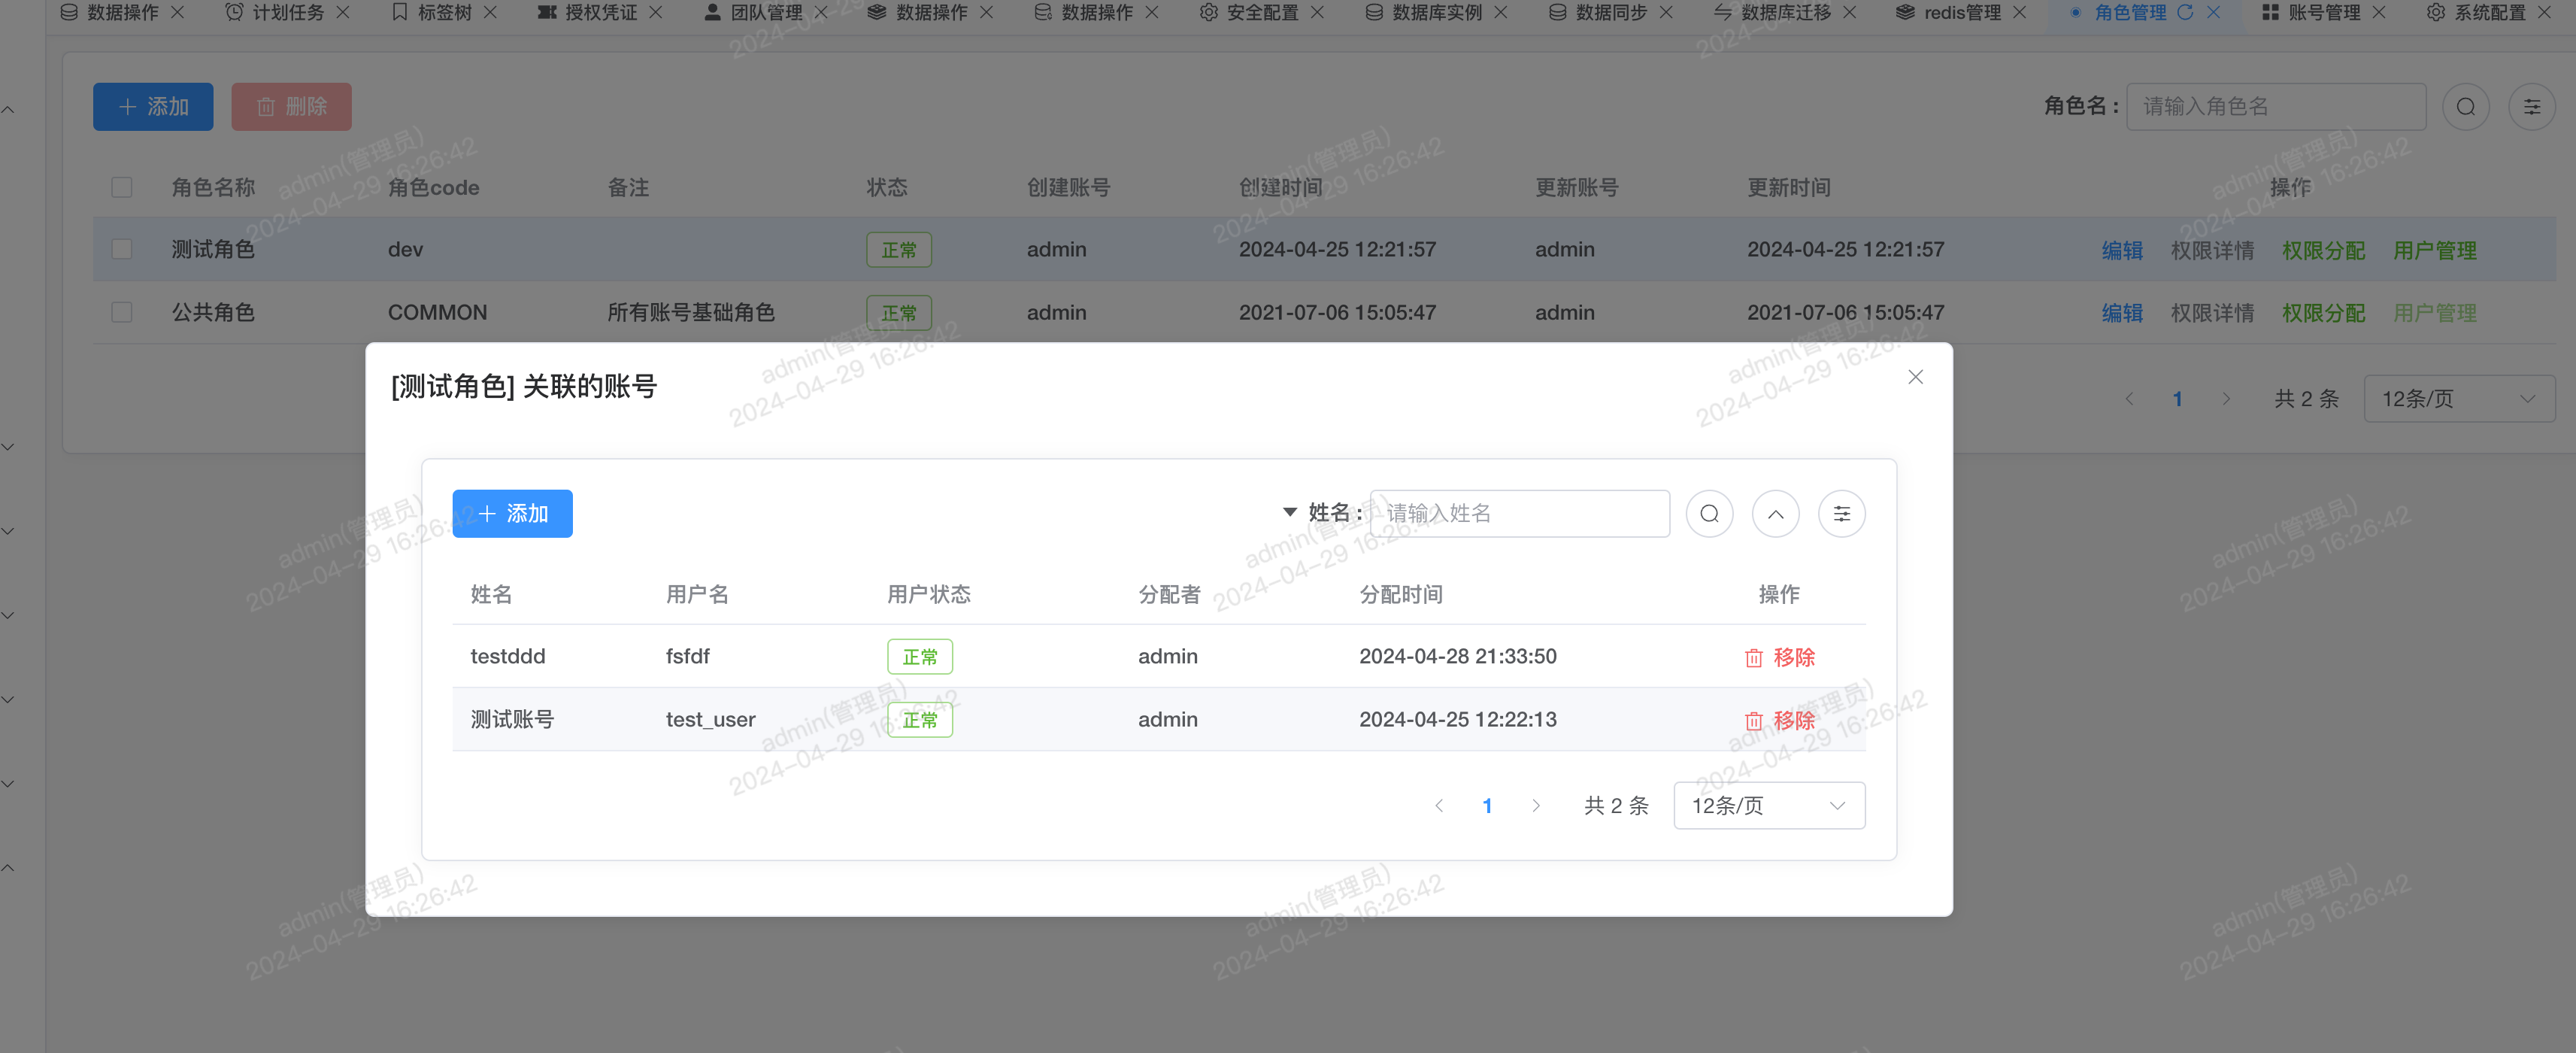Close the 数据同步 tab
This screenshot has width=2576, height=1053.
tap(1666, 12)
